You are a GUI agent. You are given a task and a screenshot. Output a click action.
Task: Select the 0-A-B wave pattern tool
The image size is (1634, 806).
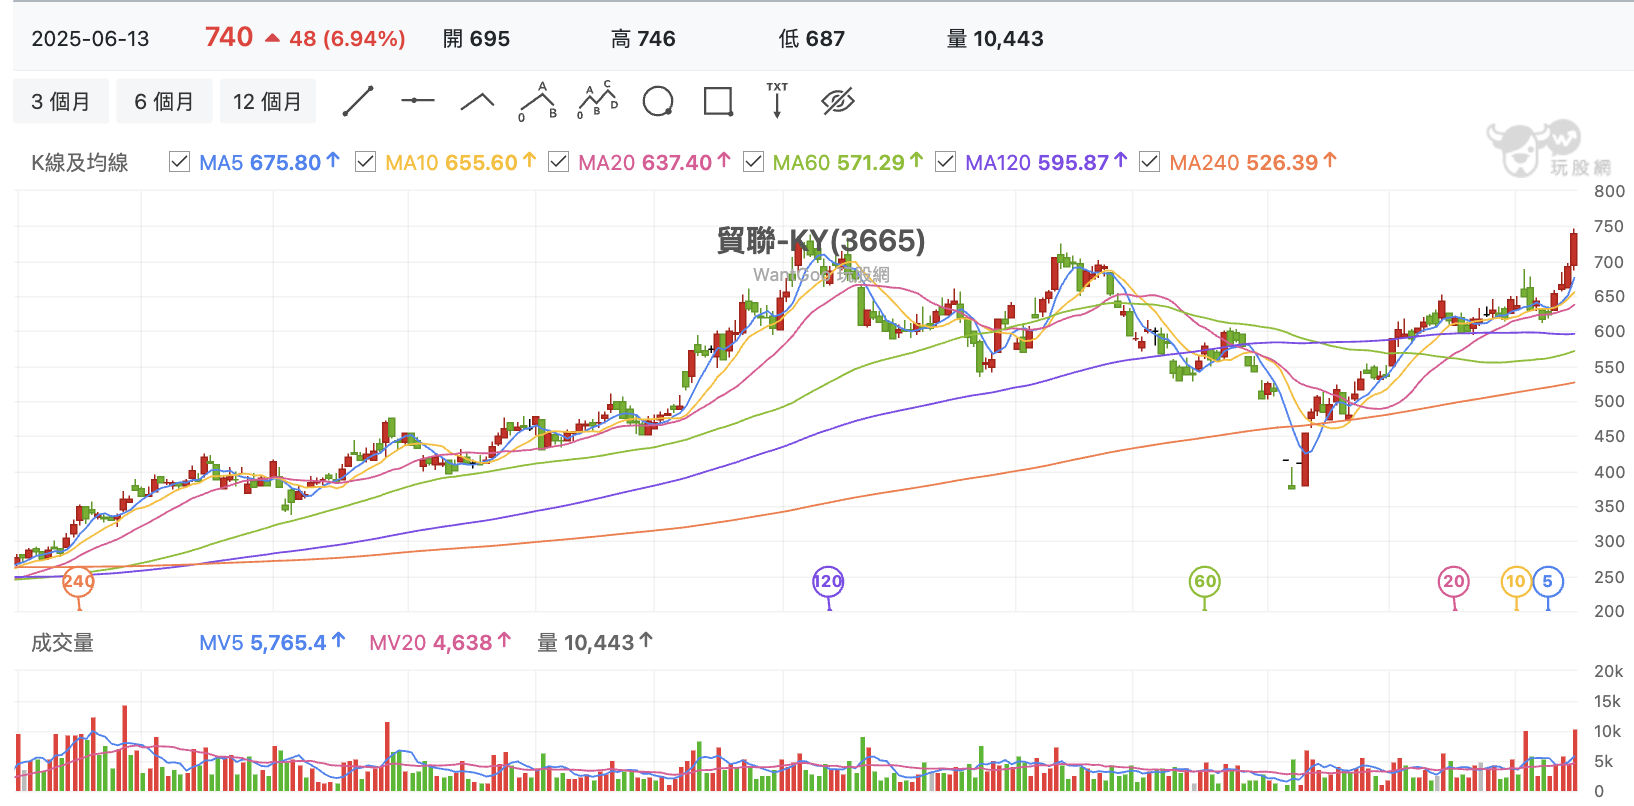538,101
